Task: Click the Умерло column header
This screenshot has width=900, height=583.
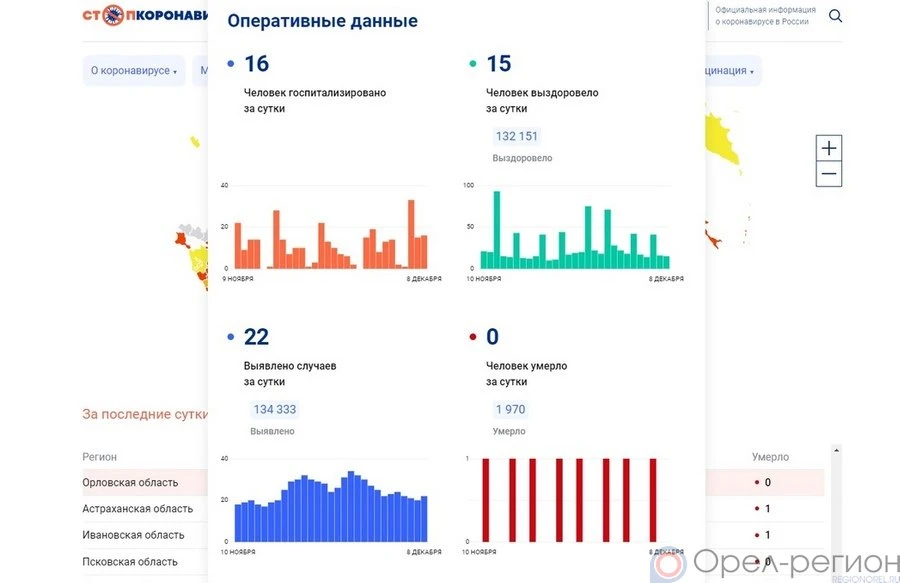Action: click(770, 457)
